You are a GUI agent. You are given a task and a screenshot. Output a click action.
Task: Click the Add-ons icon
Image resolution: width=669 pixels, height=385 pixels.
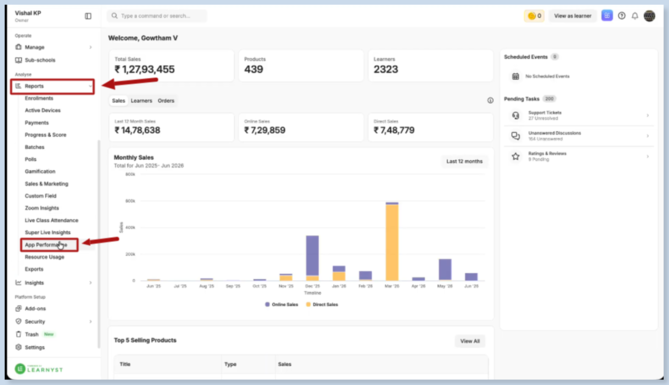tap(18, 309)
